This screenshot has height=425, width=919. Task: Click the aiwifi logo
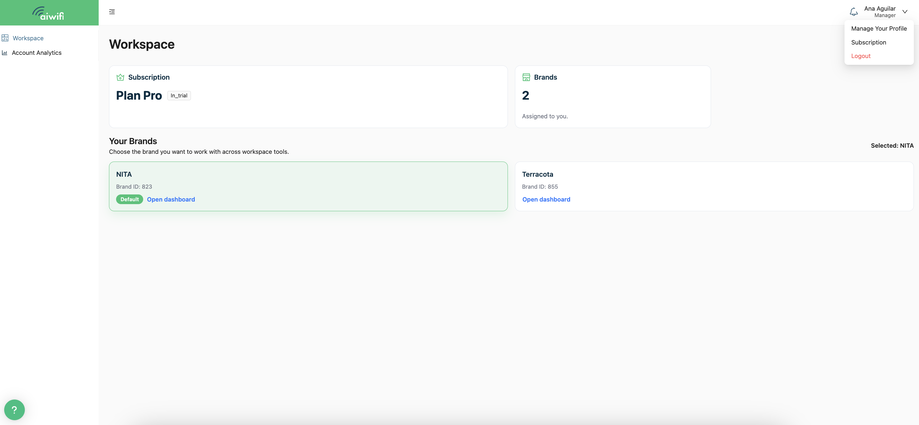pos(48,13)
